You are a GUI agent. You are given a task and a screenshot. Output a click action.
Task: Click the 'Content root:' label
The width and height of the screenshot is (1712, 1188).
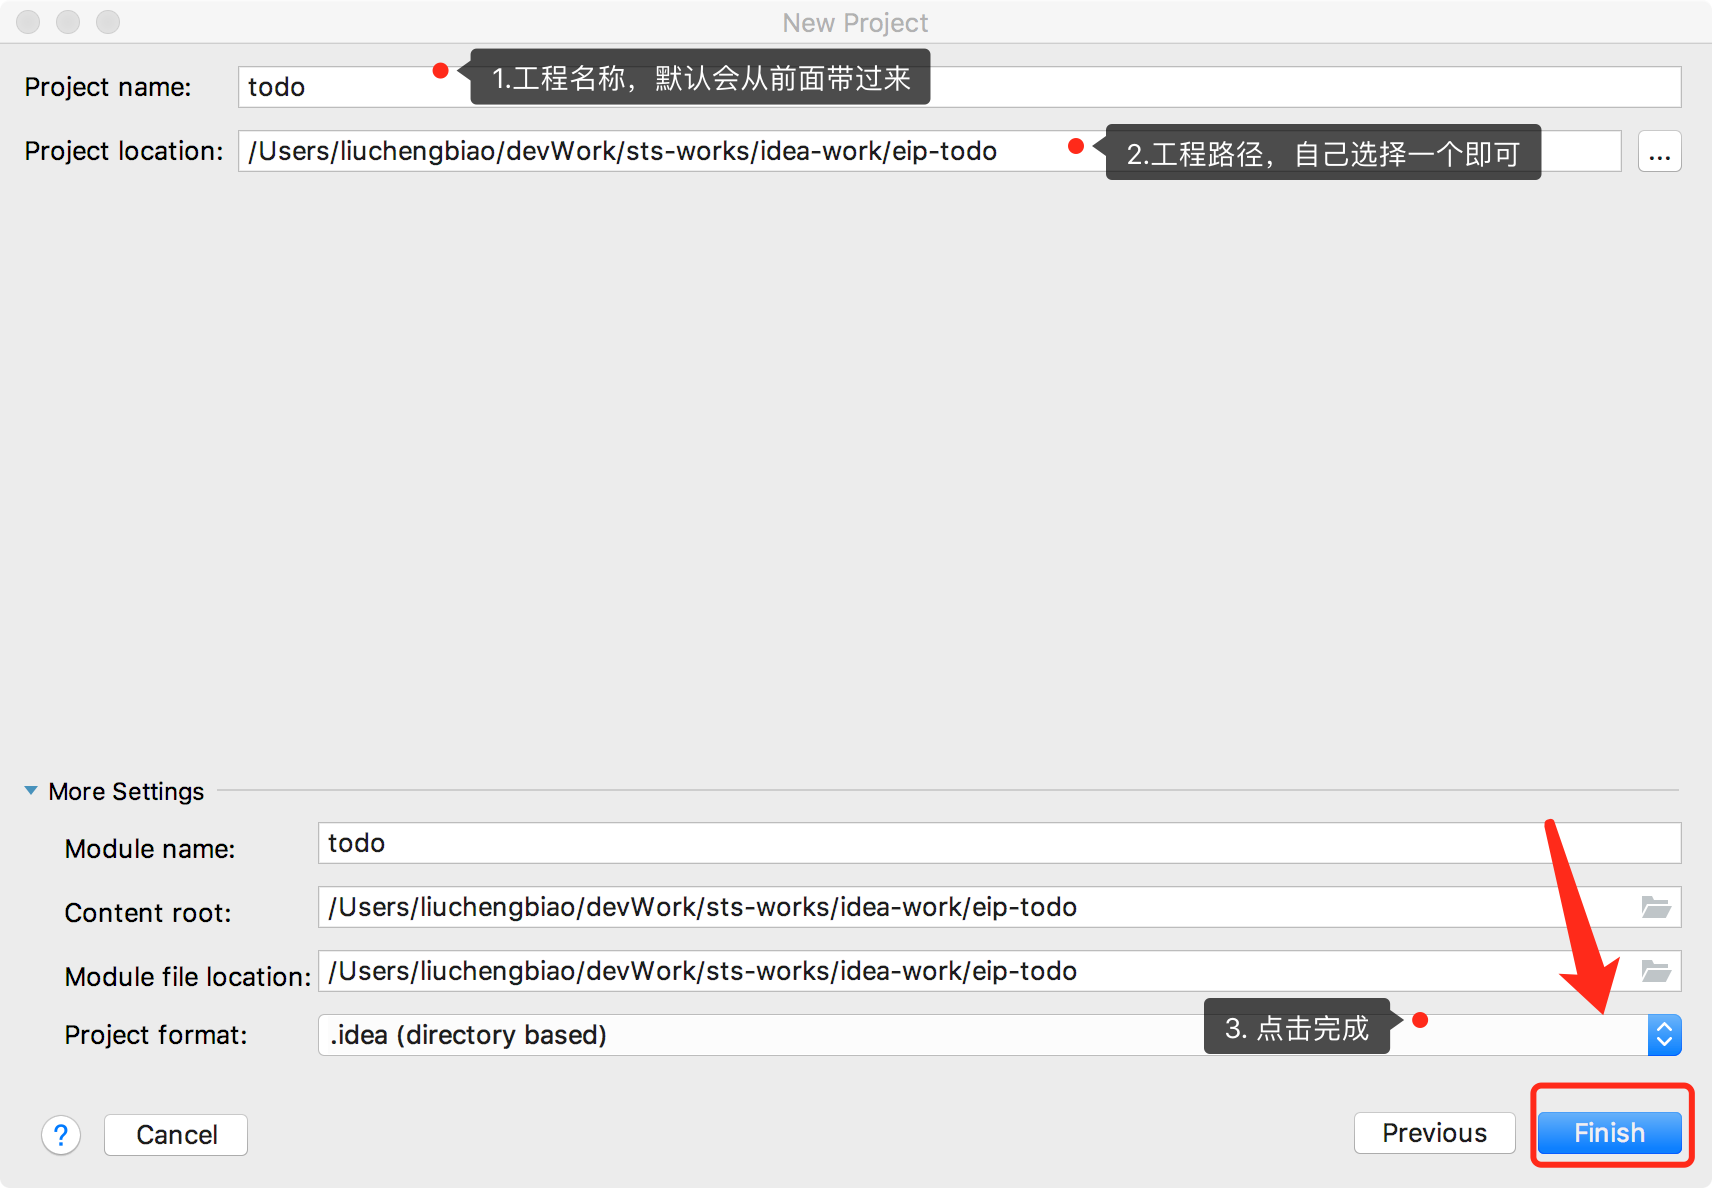pos(148,913)
